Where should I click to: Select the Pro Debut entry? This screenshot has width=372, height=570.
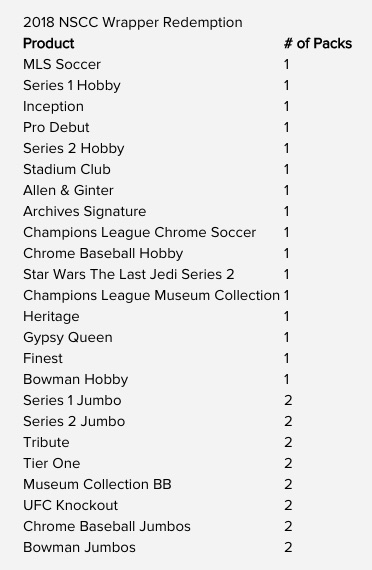click(56, 128)
